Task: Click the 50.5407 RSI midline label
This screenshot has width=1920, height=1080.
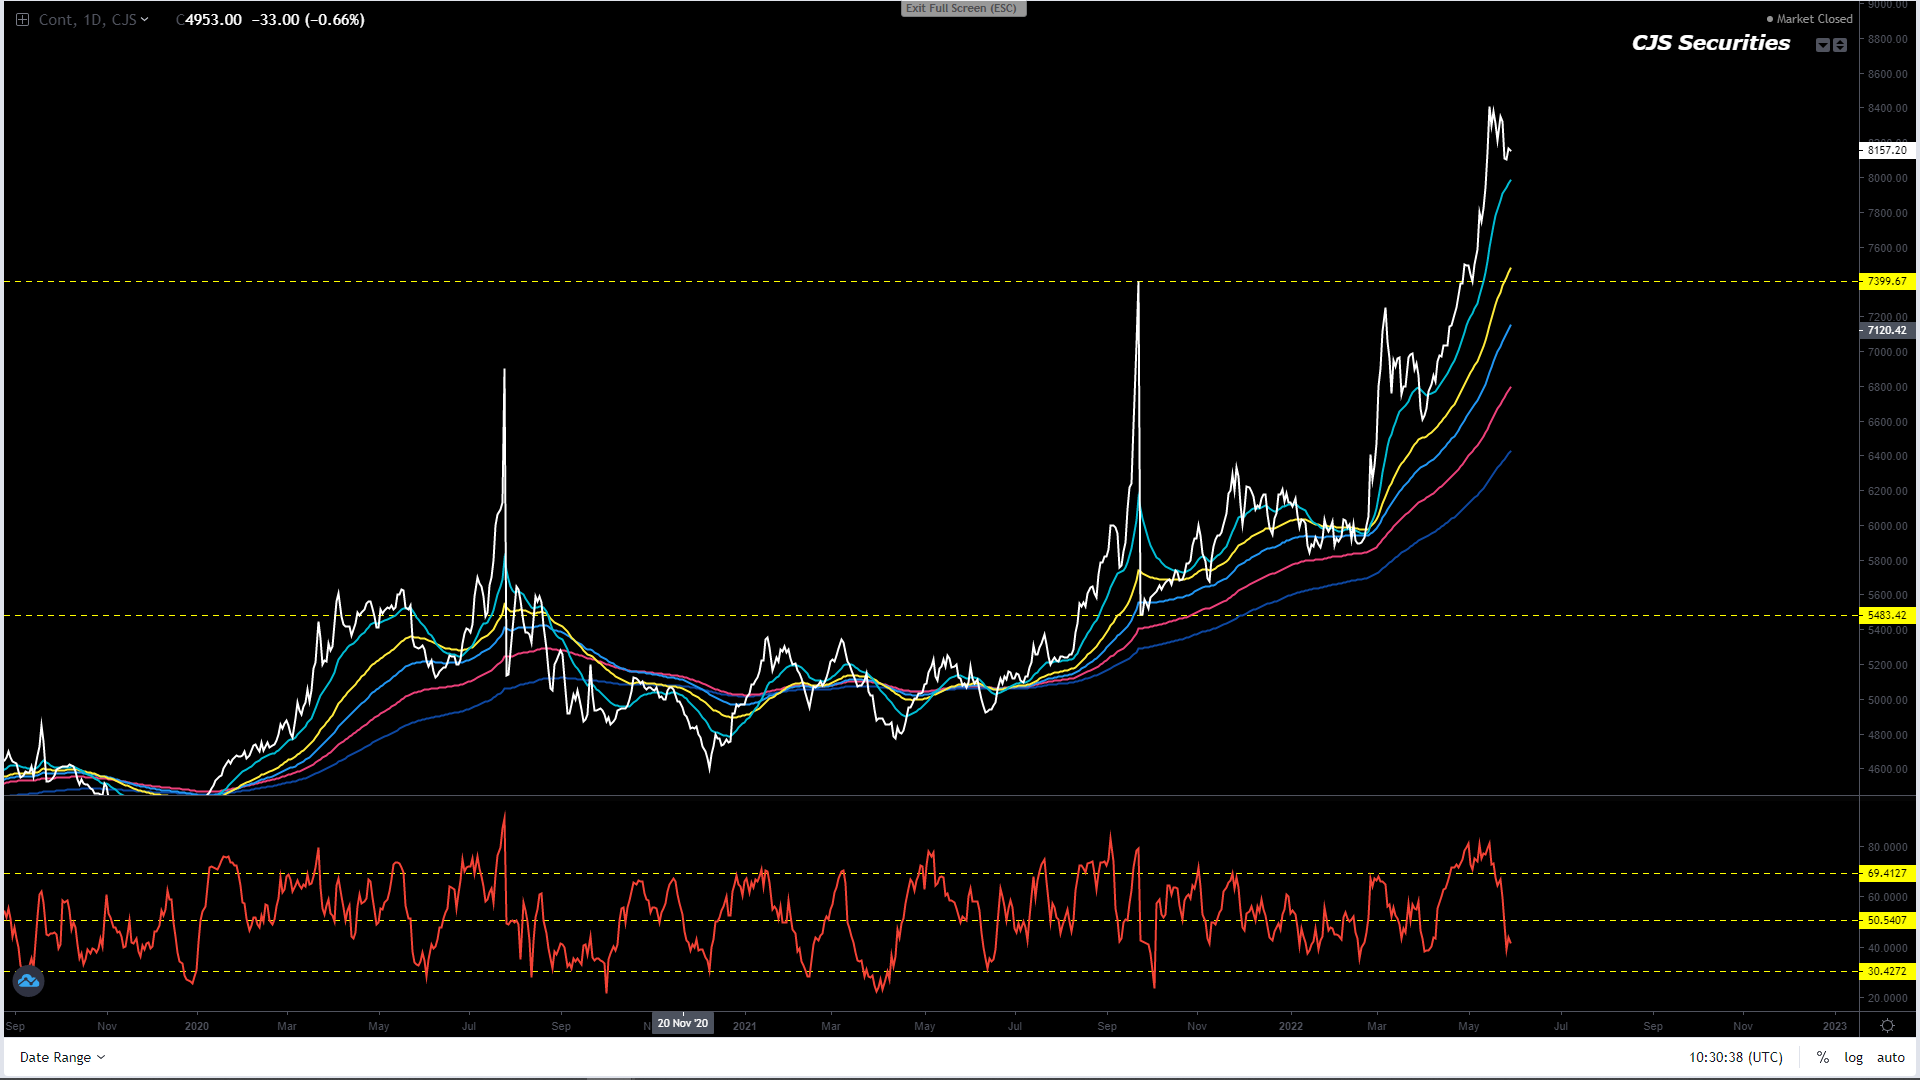Action: click(x=1886, y=920)
